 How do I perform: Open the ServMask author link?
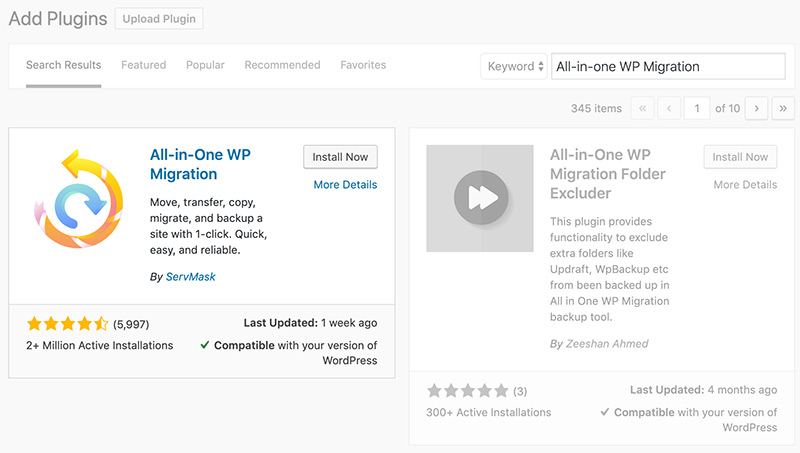point(191,276)
